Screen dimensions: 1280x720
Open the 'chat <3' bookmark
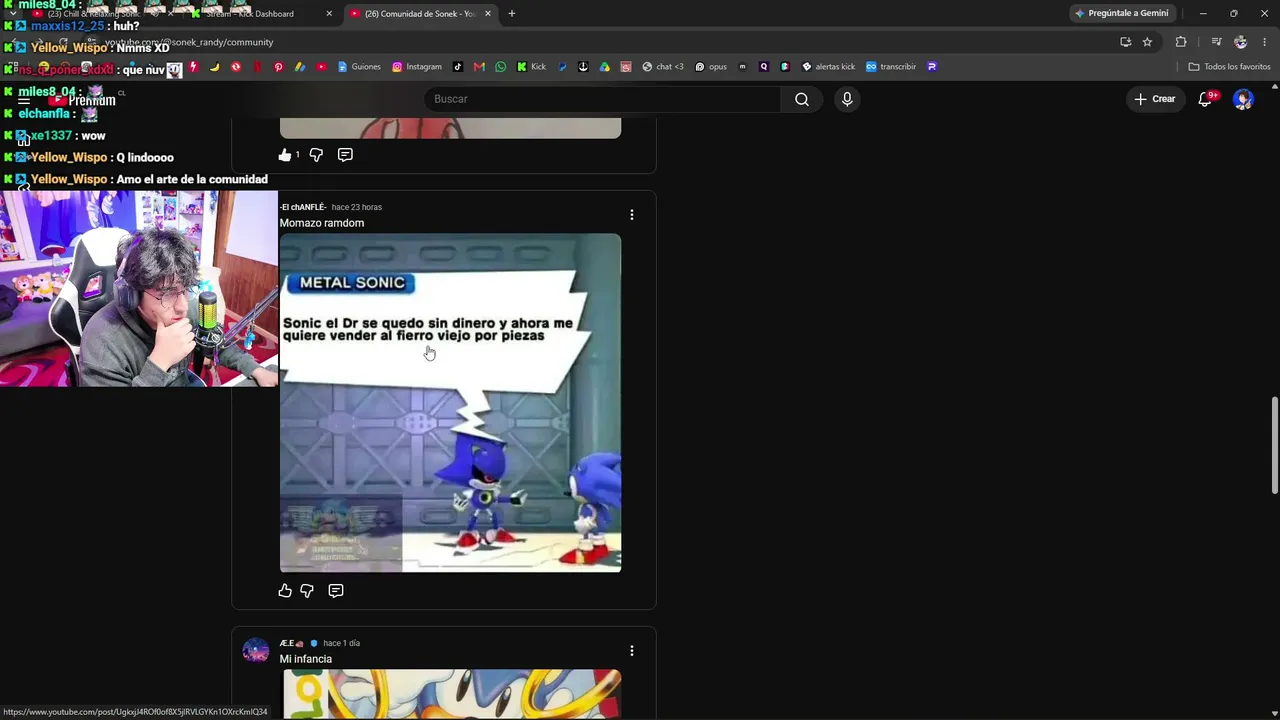663,67
